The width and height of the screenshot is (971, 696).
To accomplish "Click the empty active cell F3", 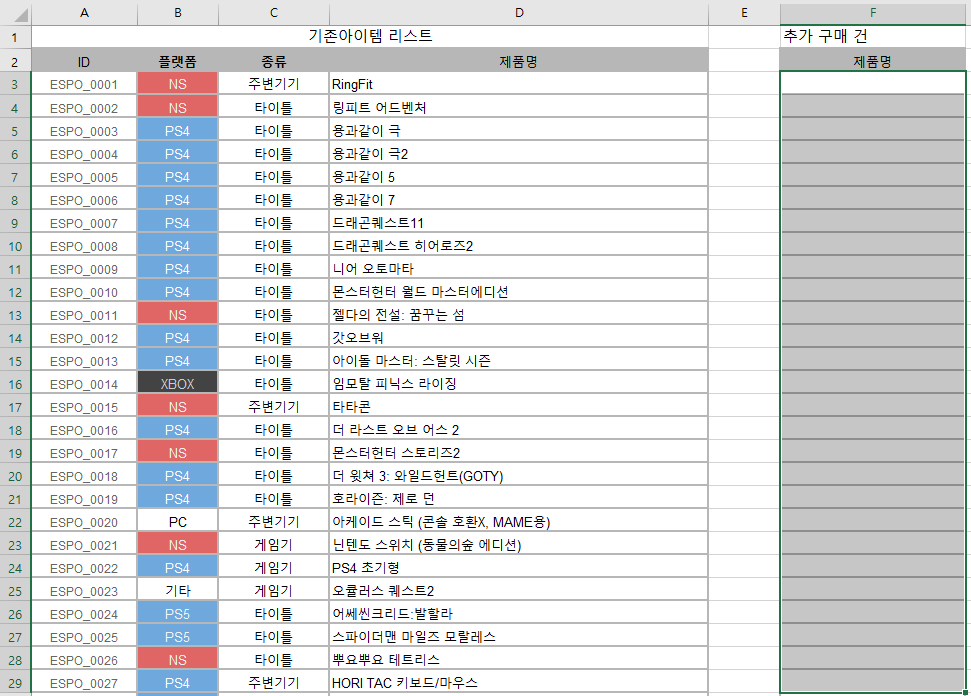I will 873,83.
